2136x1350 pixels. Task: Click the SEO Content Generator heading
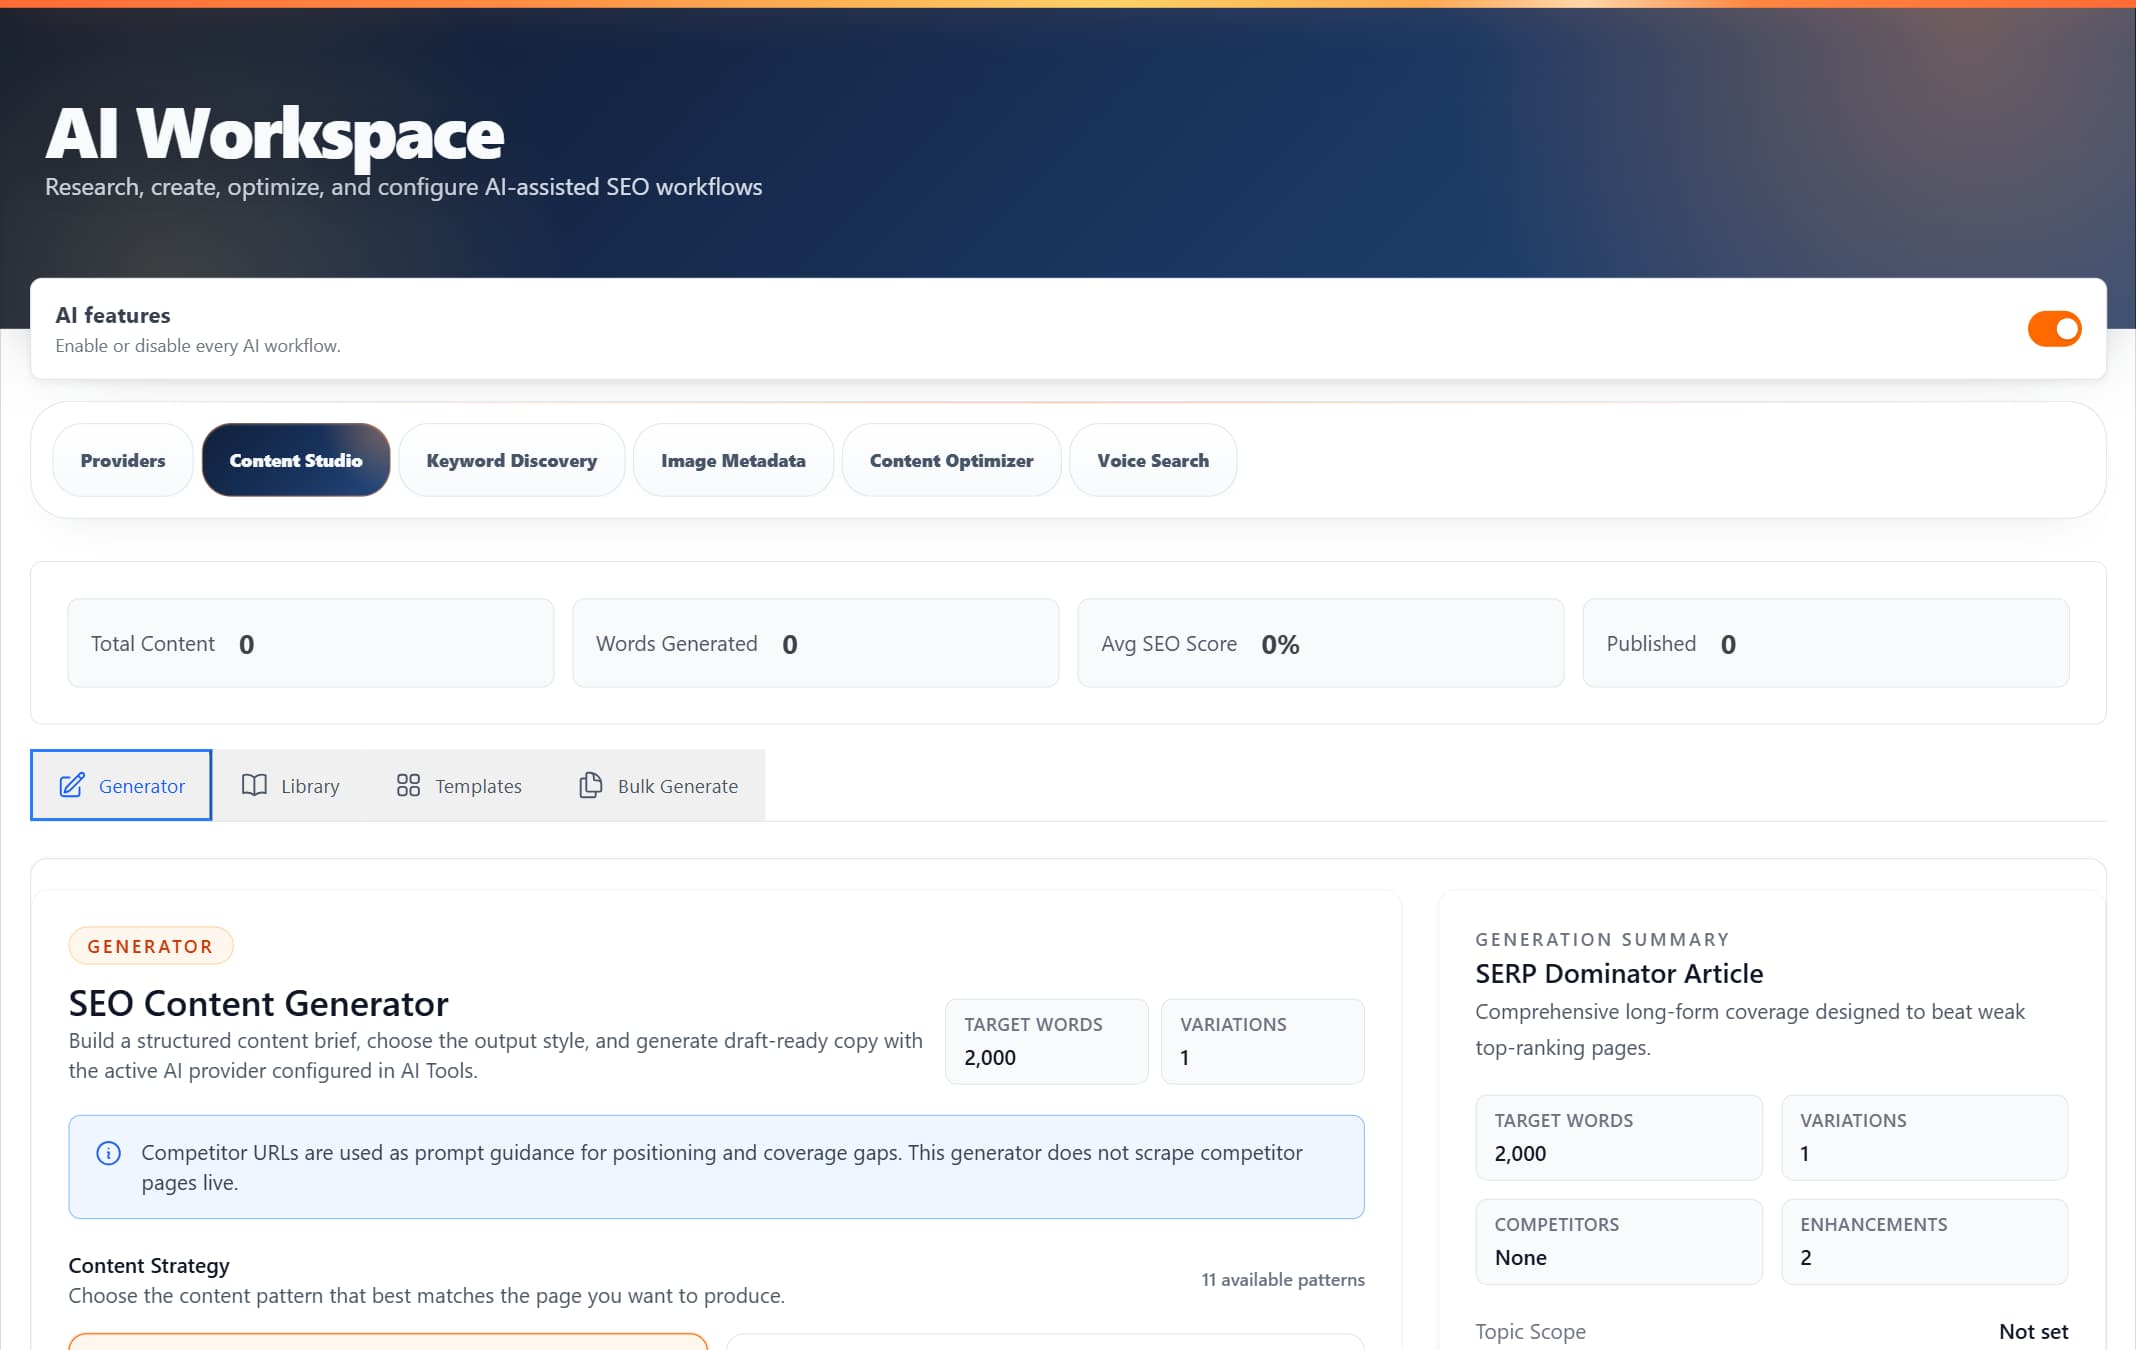click(258, 1003)
